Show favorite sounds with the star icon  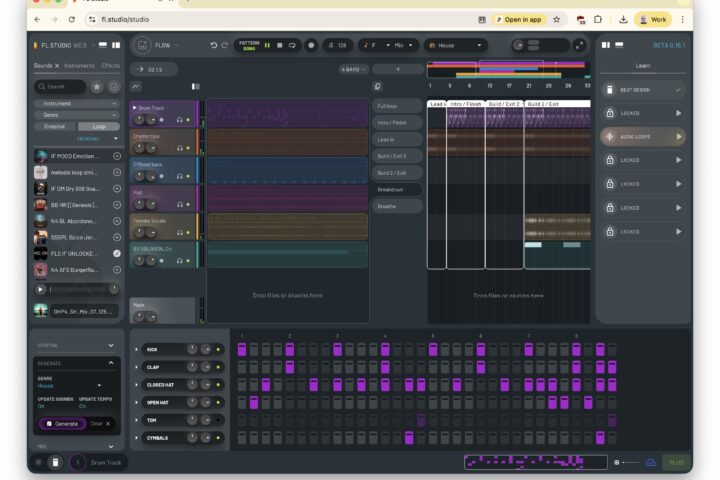pos(97,86)
